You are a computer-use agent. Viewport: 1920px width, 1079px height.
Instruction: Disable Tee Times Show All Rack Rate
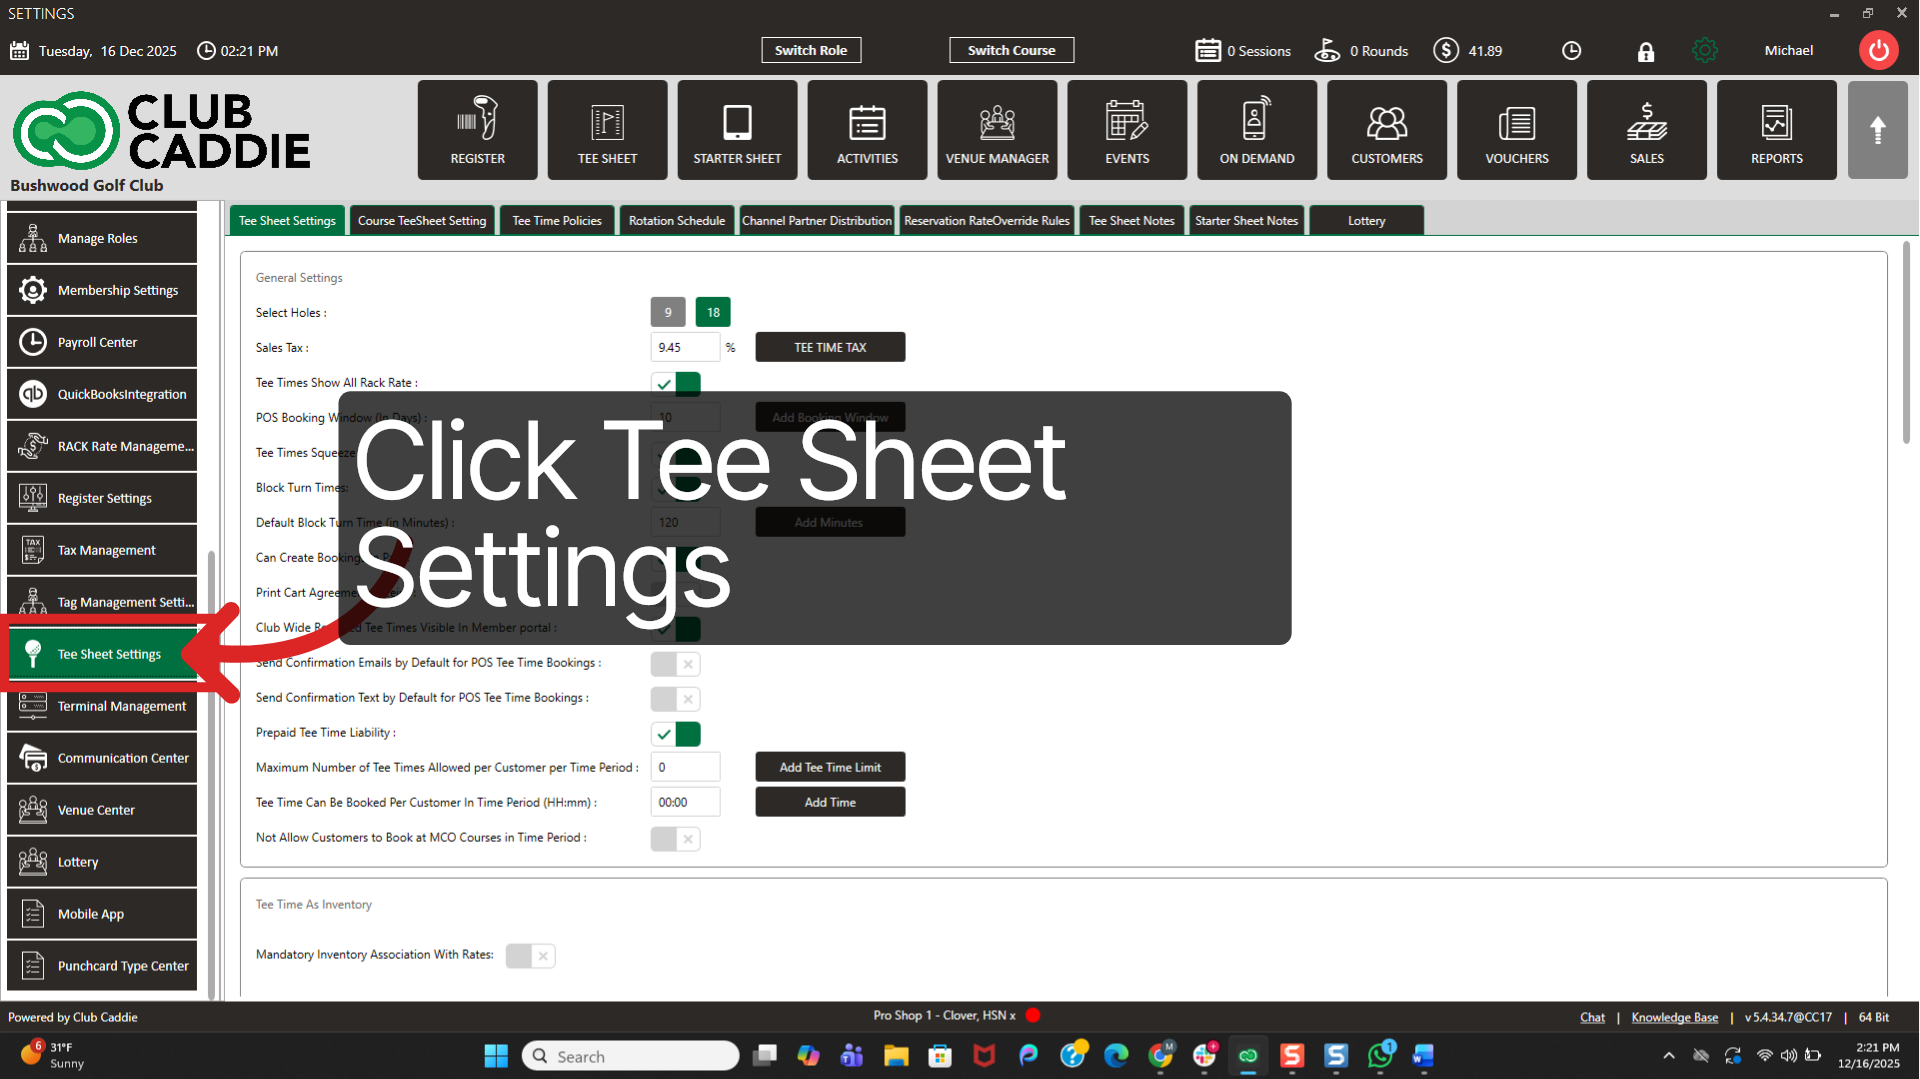[x=676, y=383]
